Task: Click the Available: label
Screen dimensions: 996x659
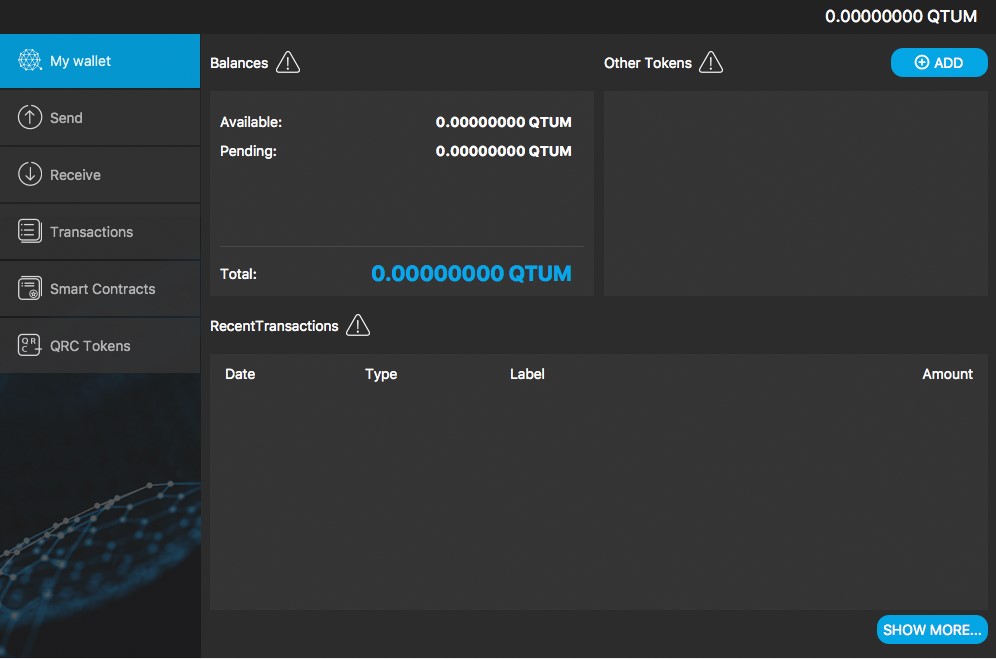Action: coord(251,122)
